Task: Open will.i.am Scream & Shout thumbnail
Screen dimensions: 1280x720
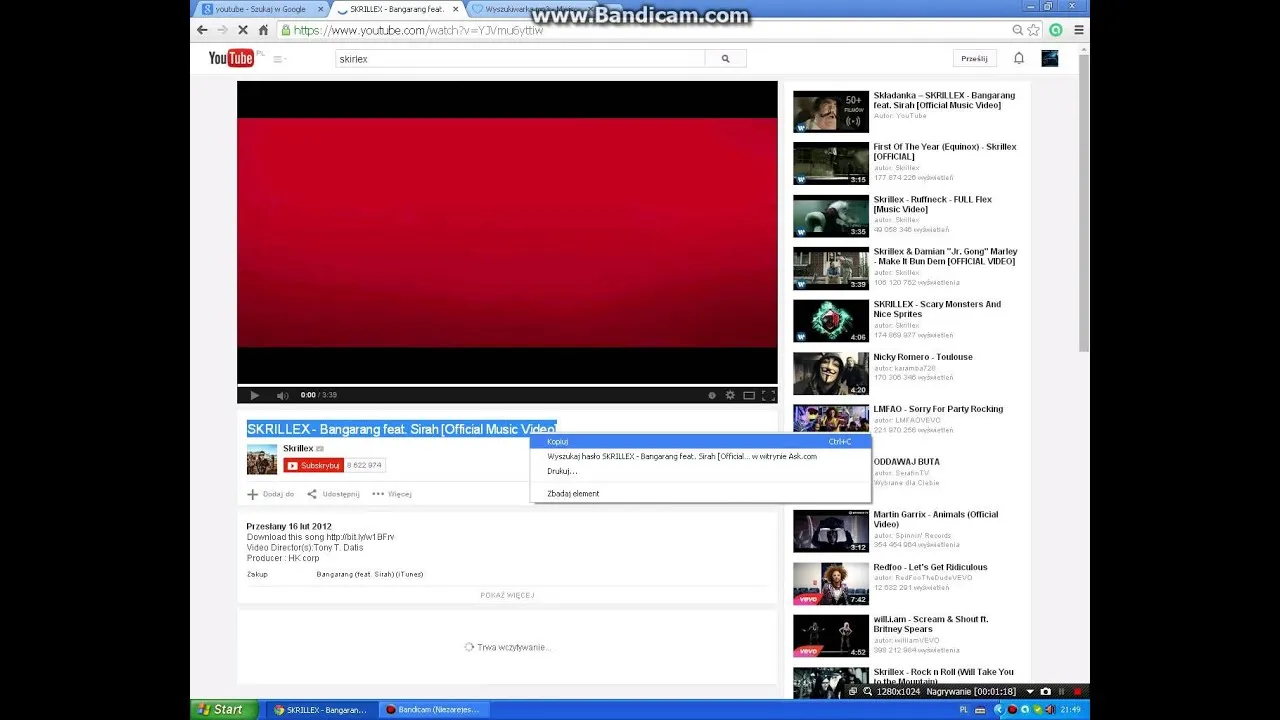Action: tap(831, 636)
